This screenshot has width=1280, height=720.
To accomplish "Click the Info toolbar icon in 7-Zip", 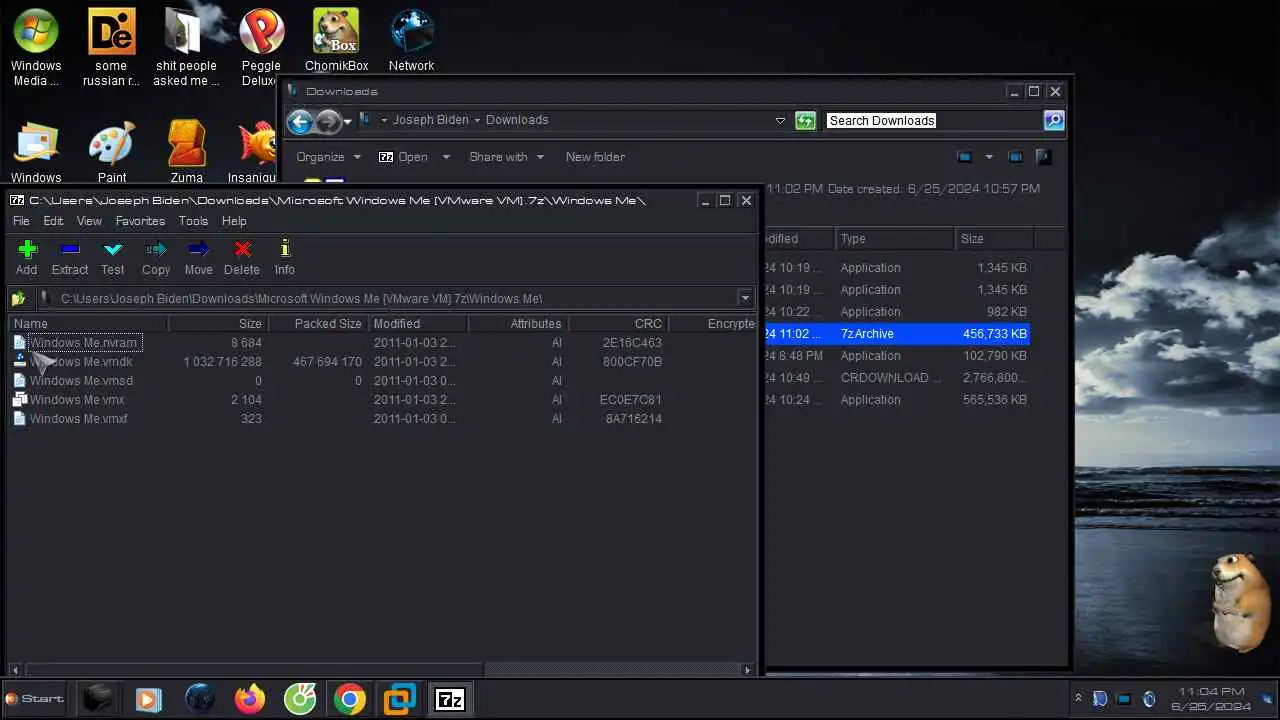I will [285, 257].
